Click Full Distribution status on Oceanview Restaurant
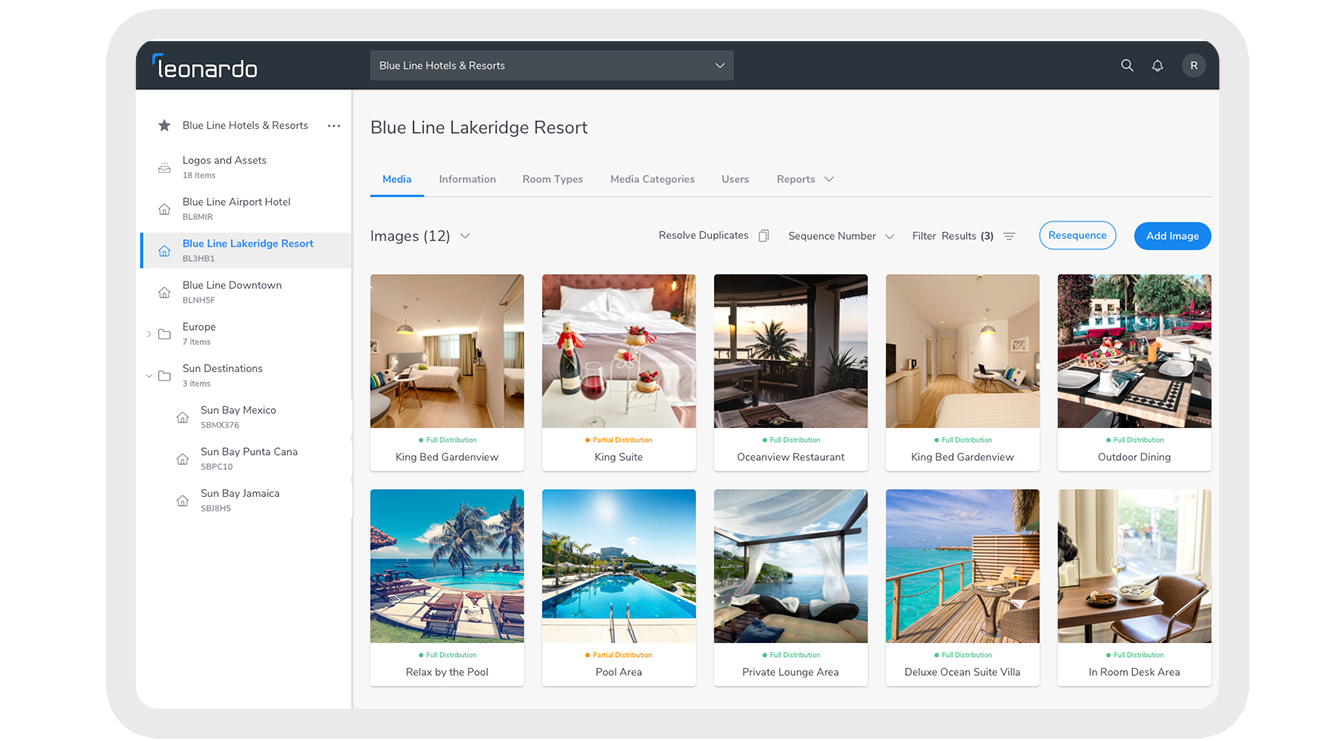The height and width of the screenshot is (741, 1342). pos(791,440)
